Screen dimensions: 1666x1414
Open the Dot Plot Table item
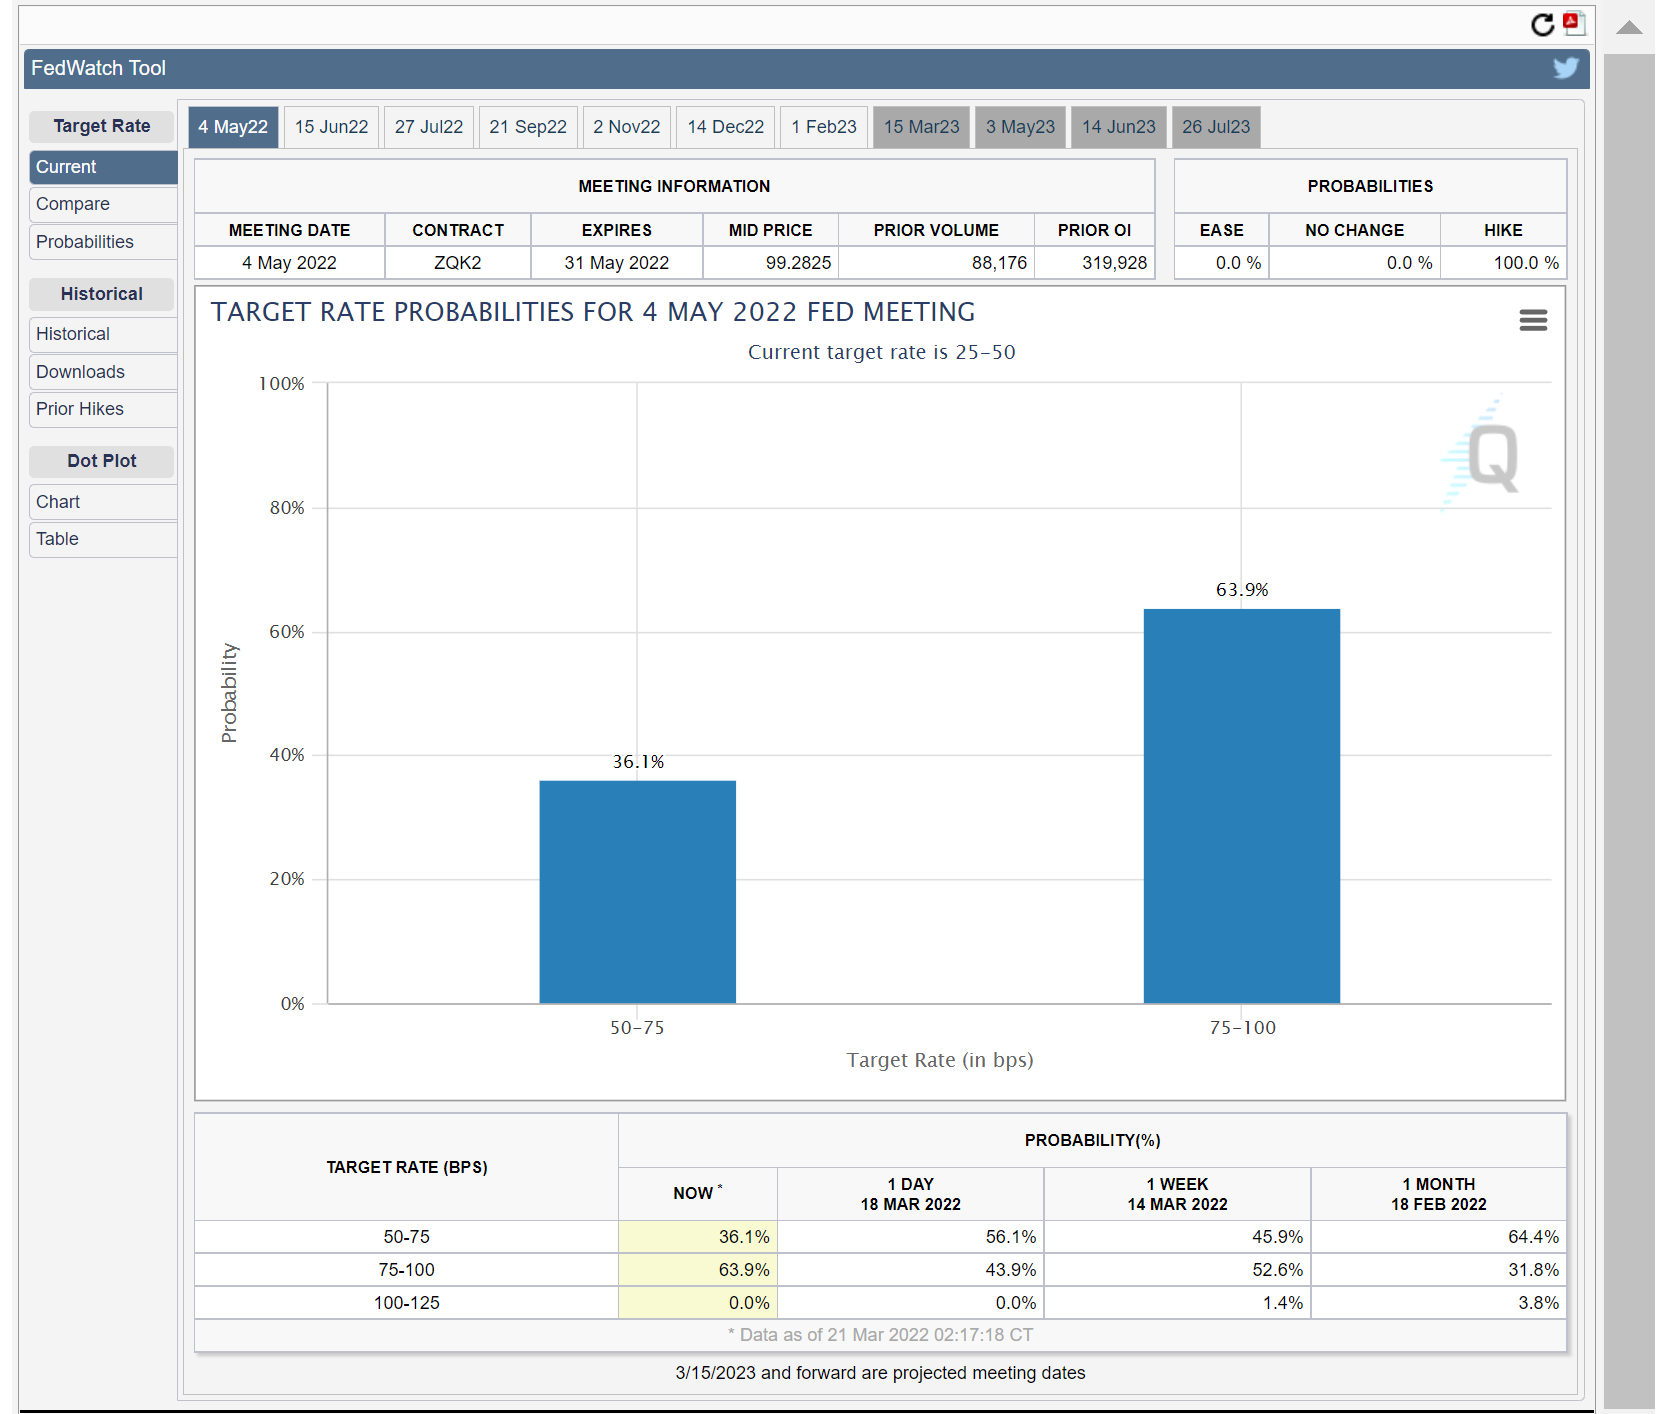click(x=57, y=539)
